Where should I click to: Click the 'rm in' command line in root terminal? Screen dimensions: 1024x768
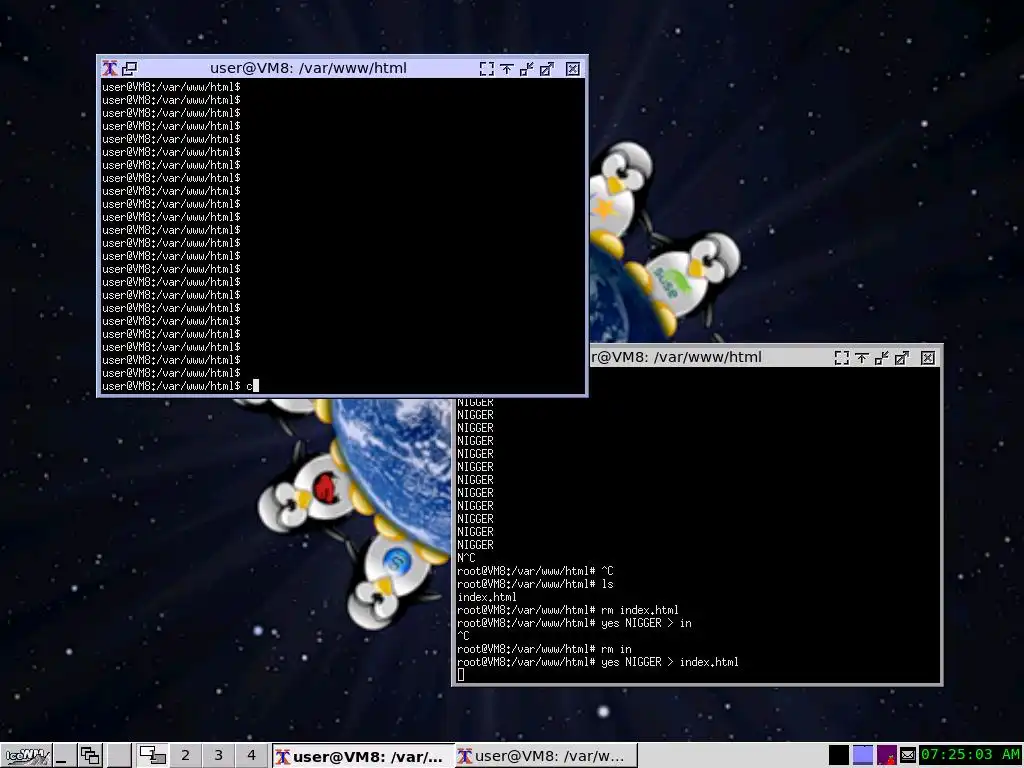click(545, 649)
